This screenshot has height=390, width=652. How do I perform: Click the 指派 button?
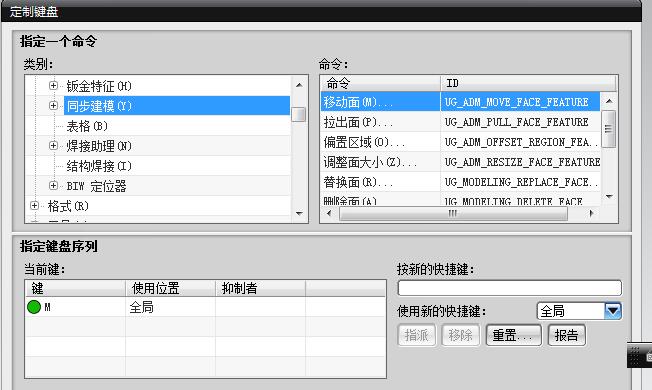417,335
